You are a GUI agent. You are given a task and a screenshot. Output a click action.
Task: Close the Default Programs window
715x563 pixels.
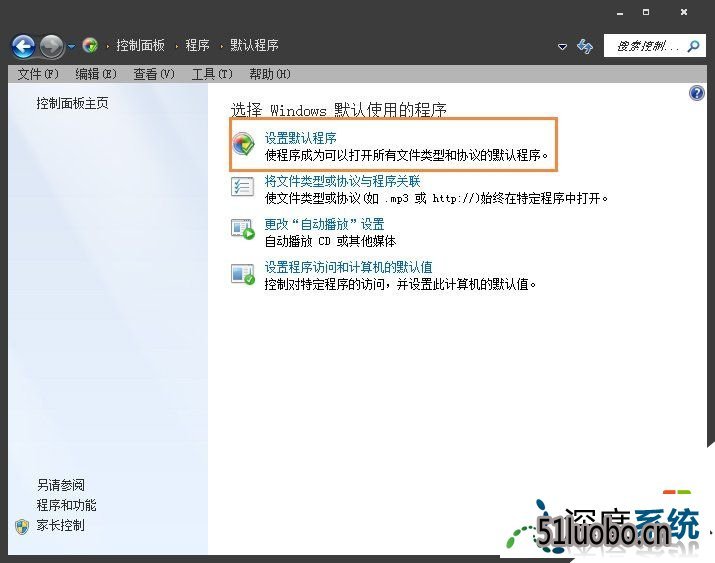tap(684, 12)
